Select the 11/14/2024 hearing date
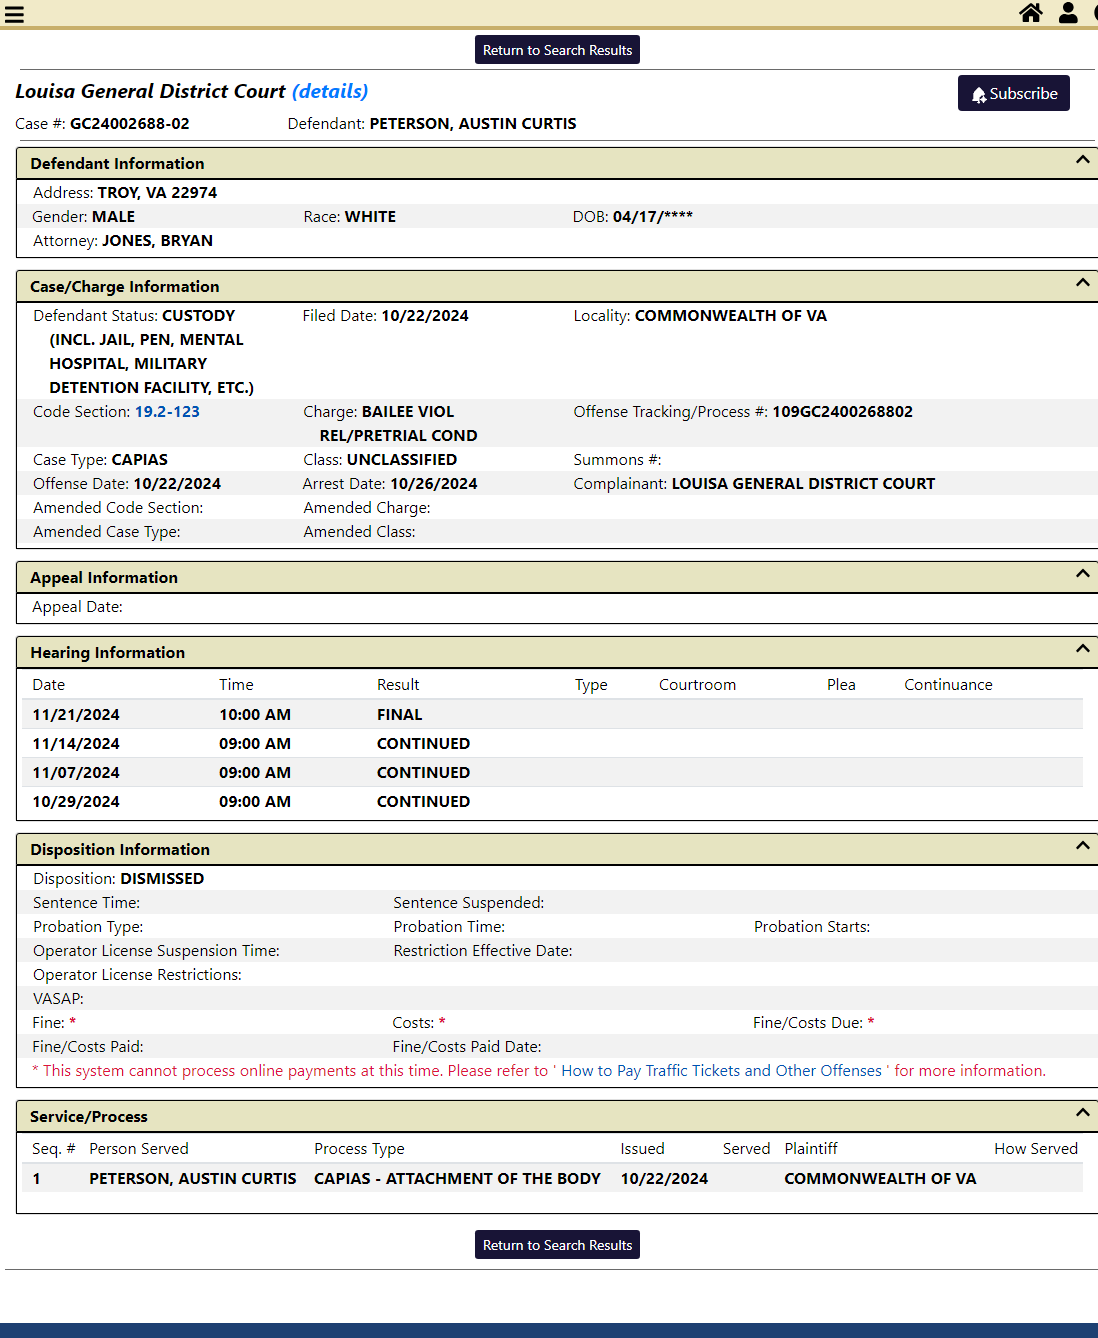Image resolution: width=1098 pixels, height=1338 pixels. [76, 744]
